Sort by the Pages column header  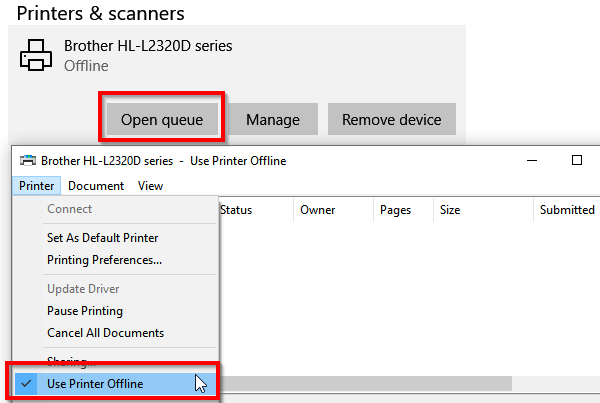click(403, 210)
